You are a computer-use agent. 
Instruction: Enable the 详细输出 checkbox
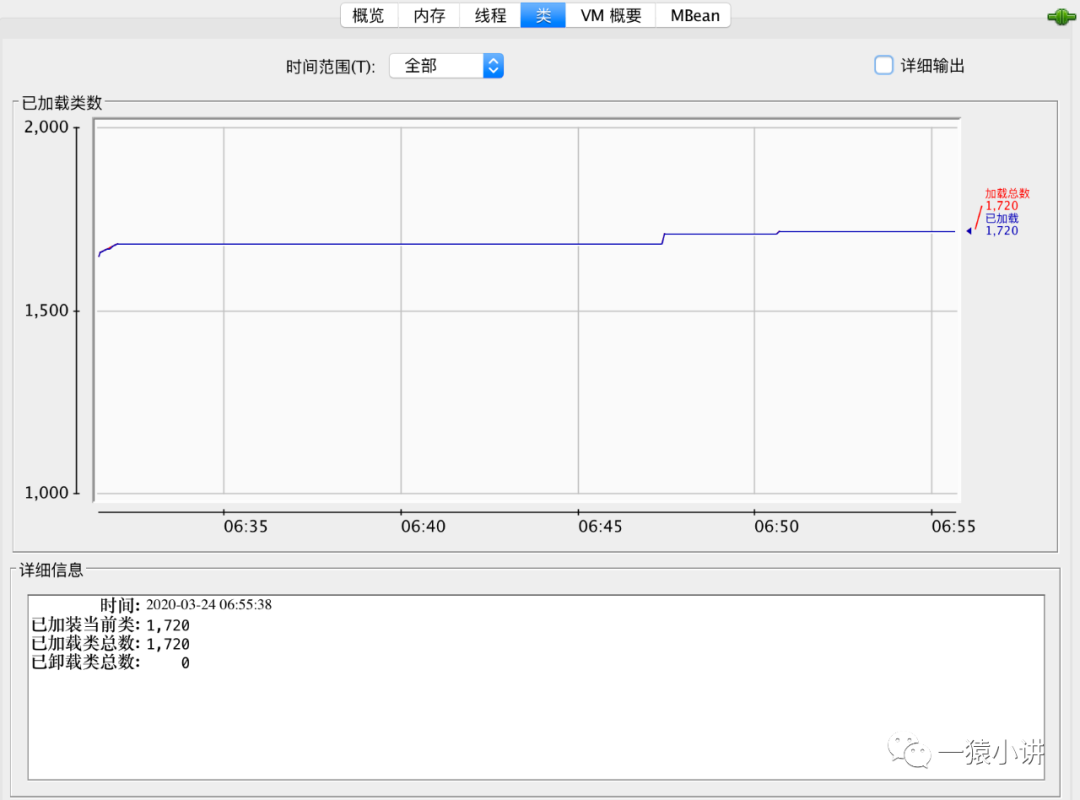click(x=884, y=65)
